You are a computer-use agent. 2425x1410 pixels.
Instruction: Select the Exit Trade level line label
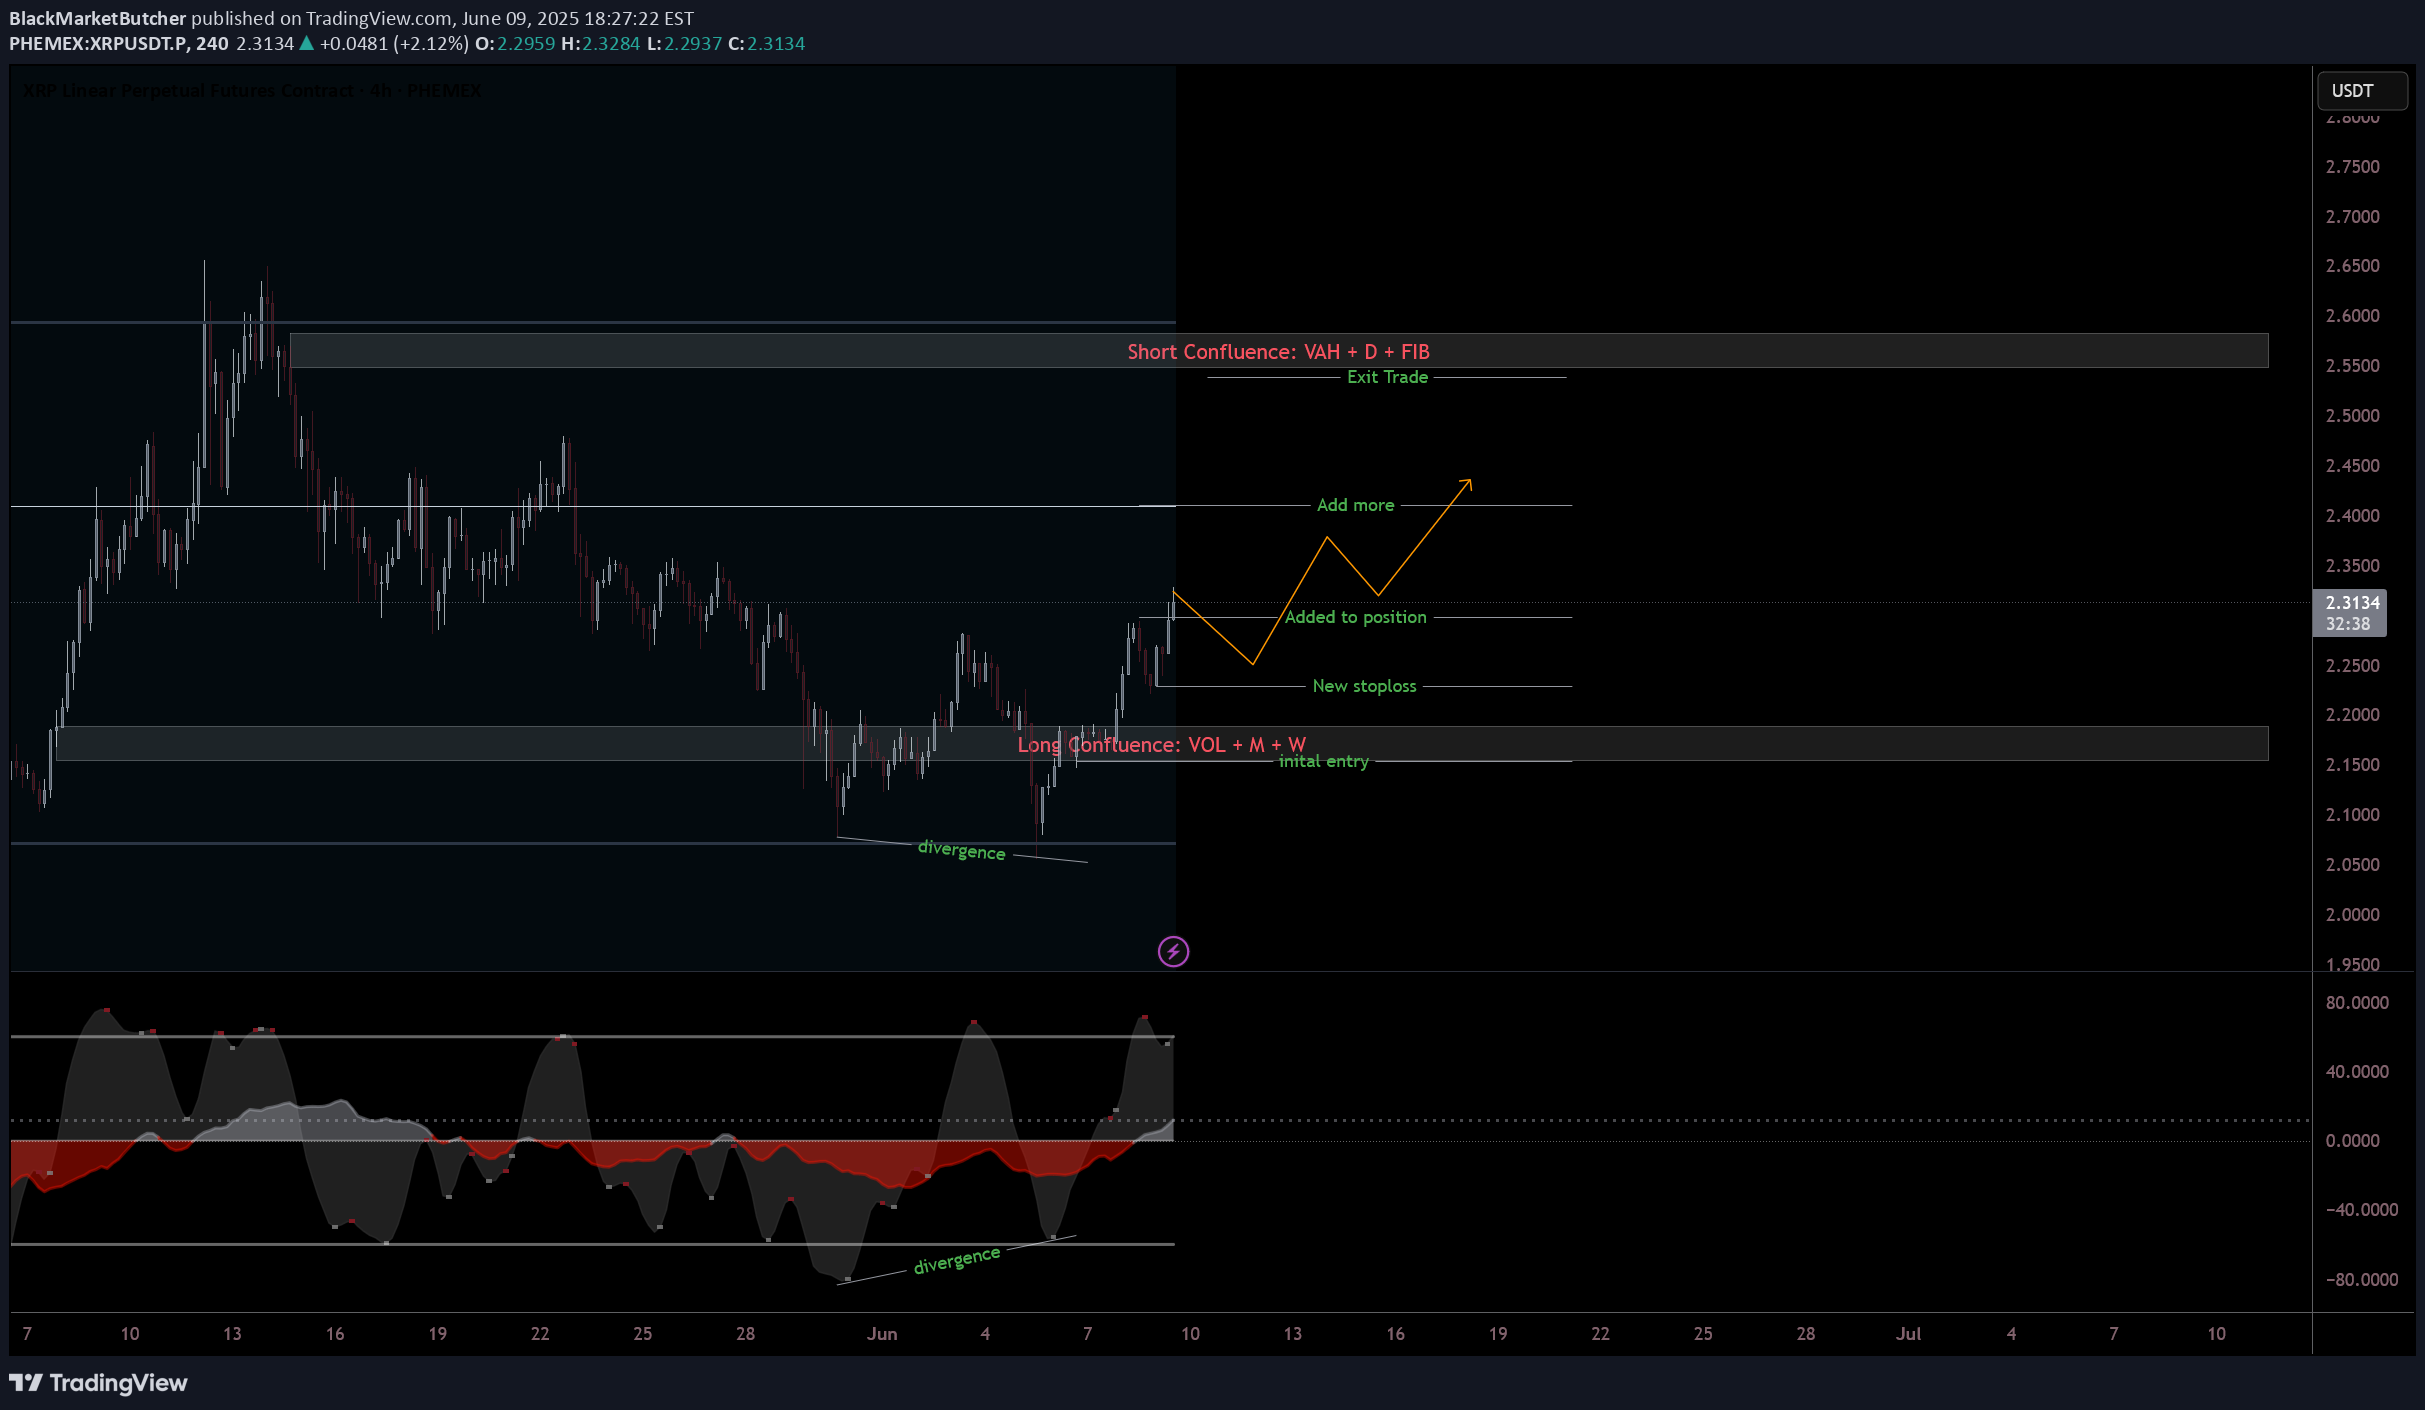tap(1387, 377)
